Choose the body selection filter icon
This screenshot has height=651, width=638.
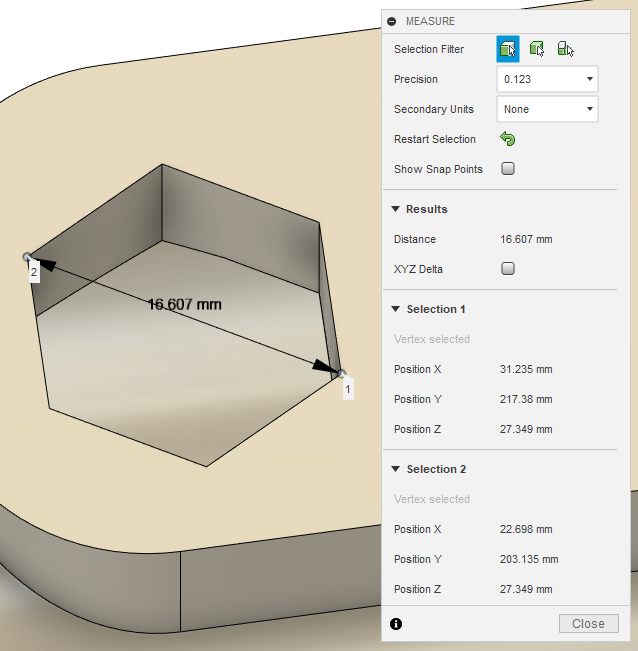tap(537, 49)
